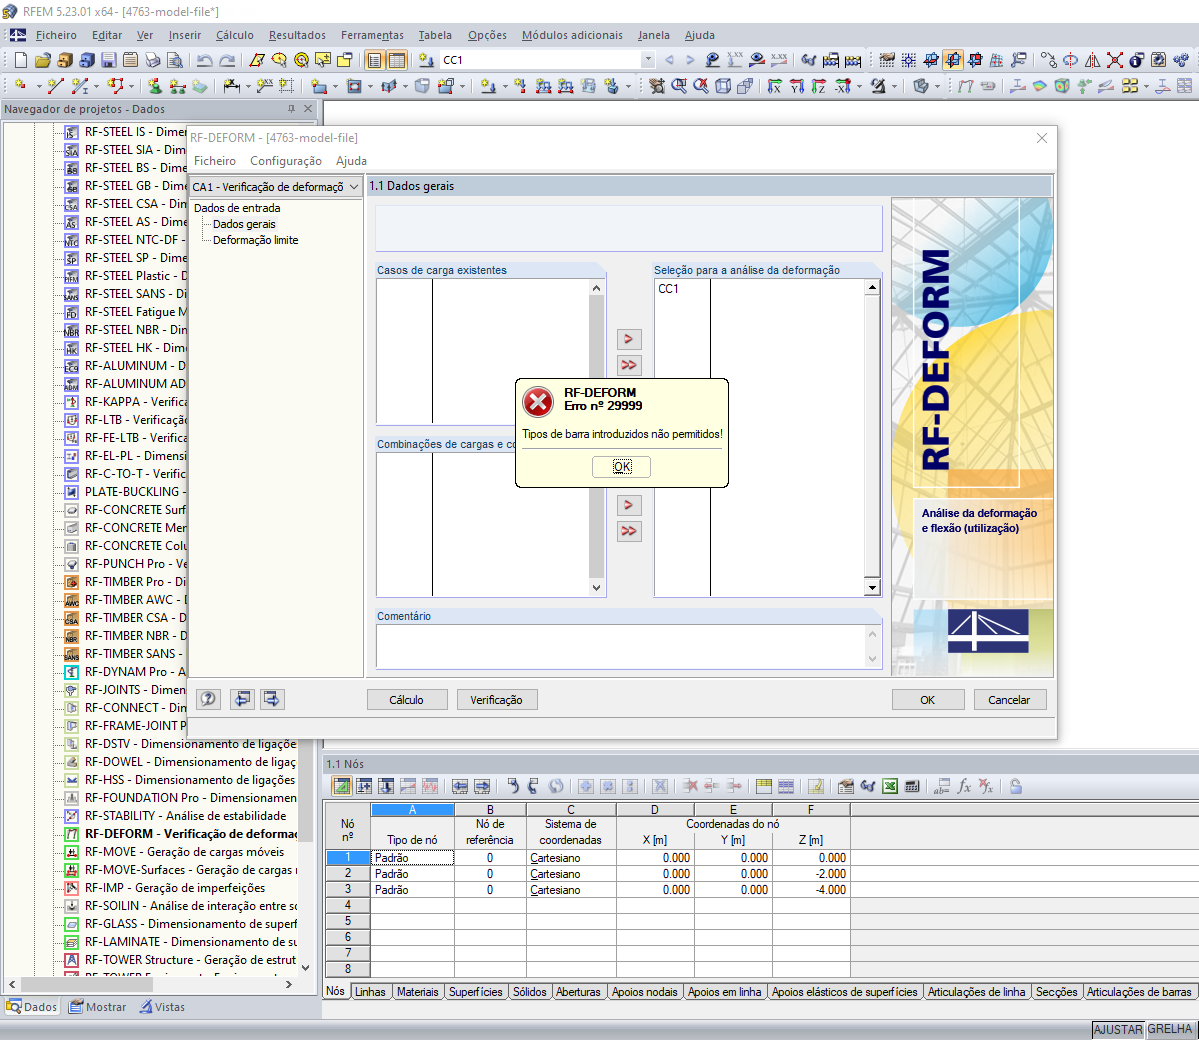The width and height of the screenshot is (1199, 1040).
Task: Switch to the Apoios nodais tab
Action: coord(645,992)
